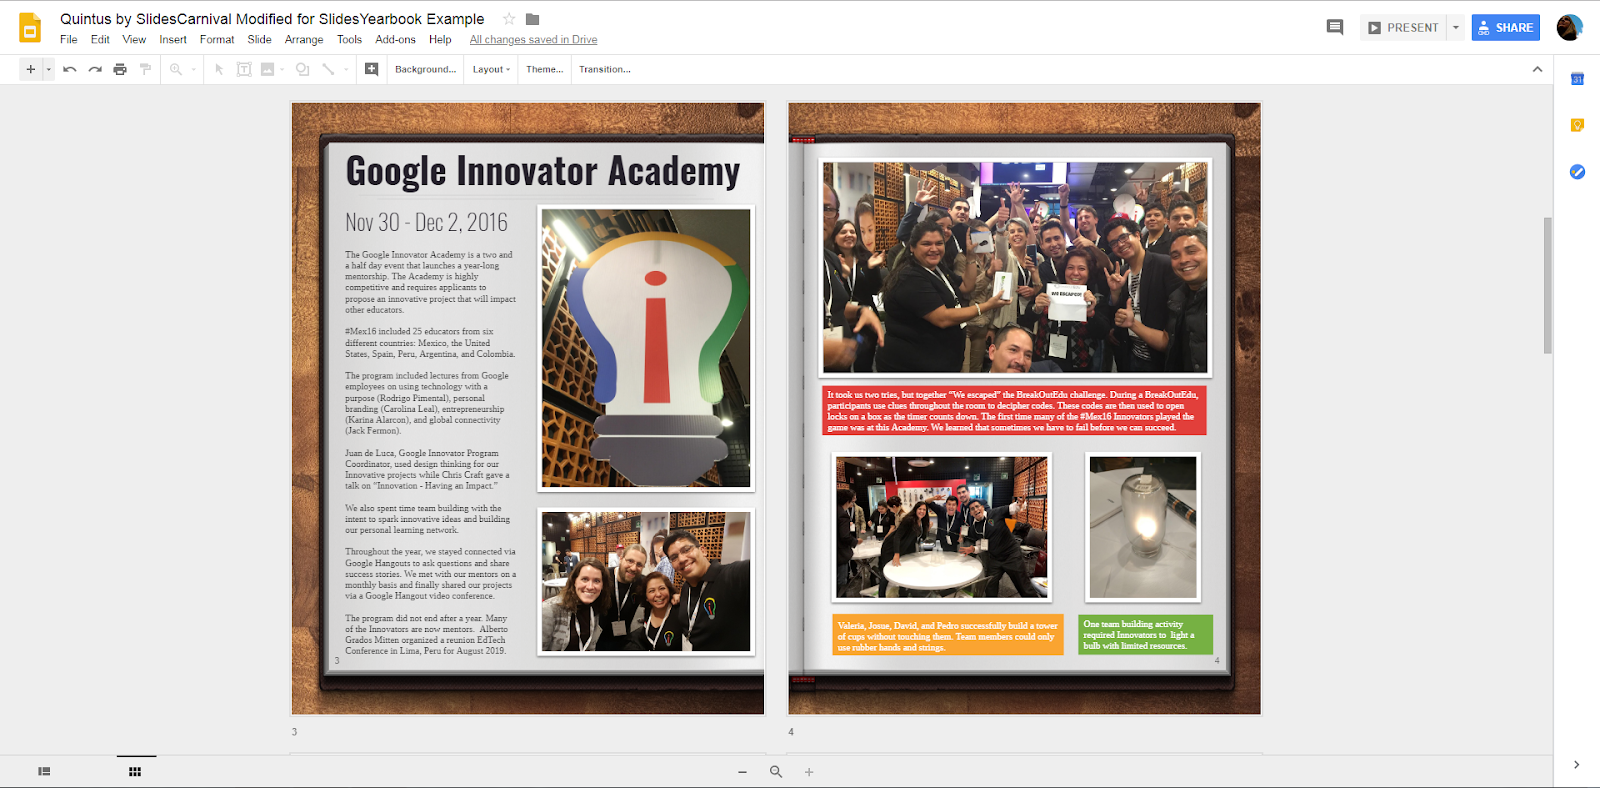Decrease thumbnail size with minus button
Image resolution: width=1600 pixels, height=788 pixels.
pos(742,772)
